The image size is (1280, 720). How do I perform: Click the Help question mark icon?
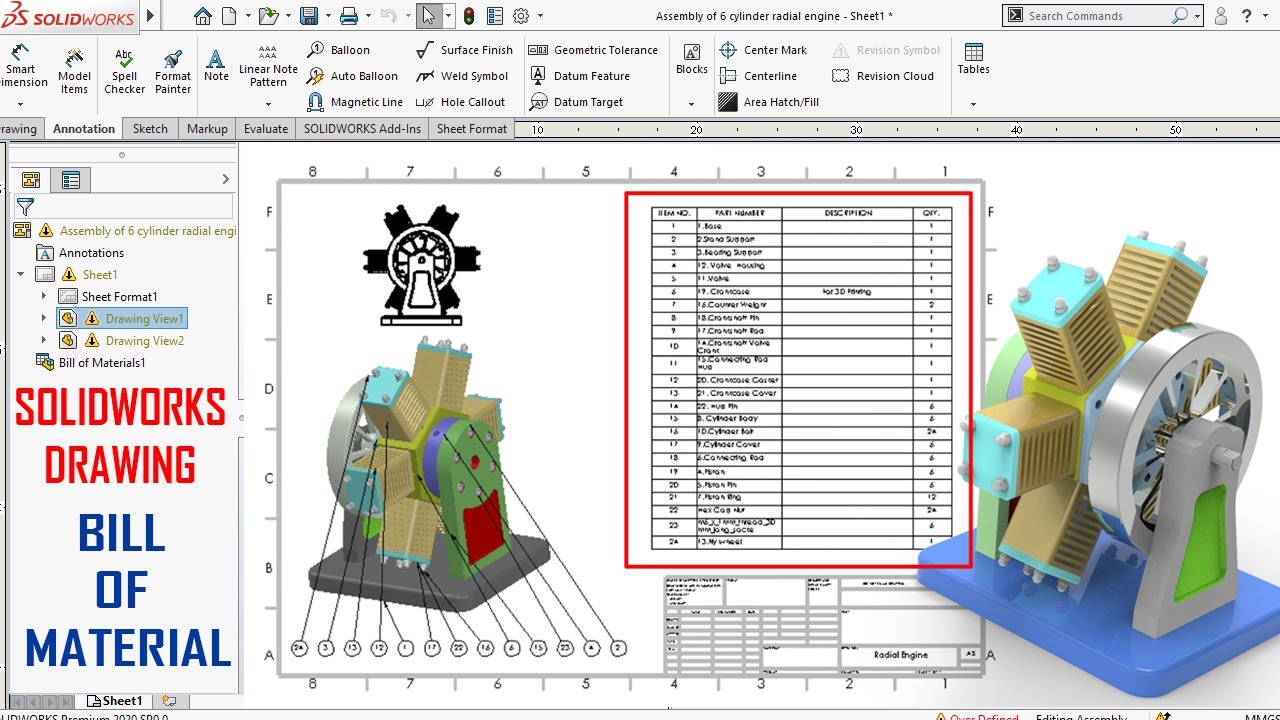1247,16
